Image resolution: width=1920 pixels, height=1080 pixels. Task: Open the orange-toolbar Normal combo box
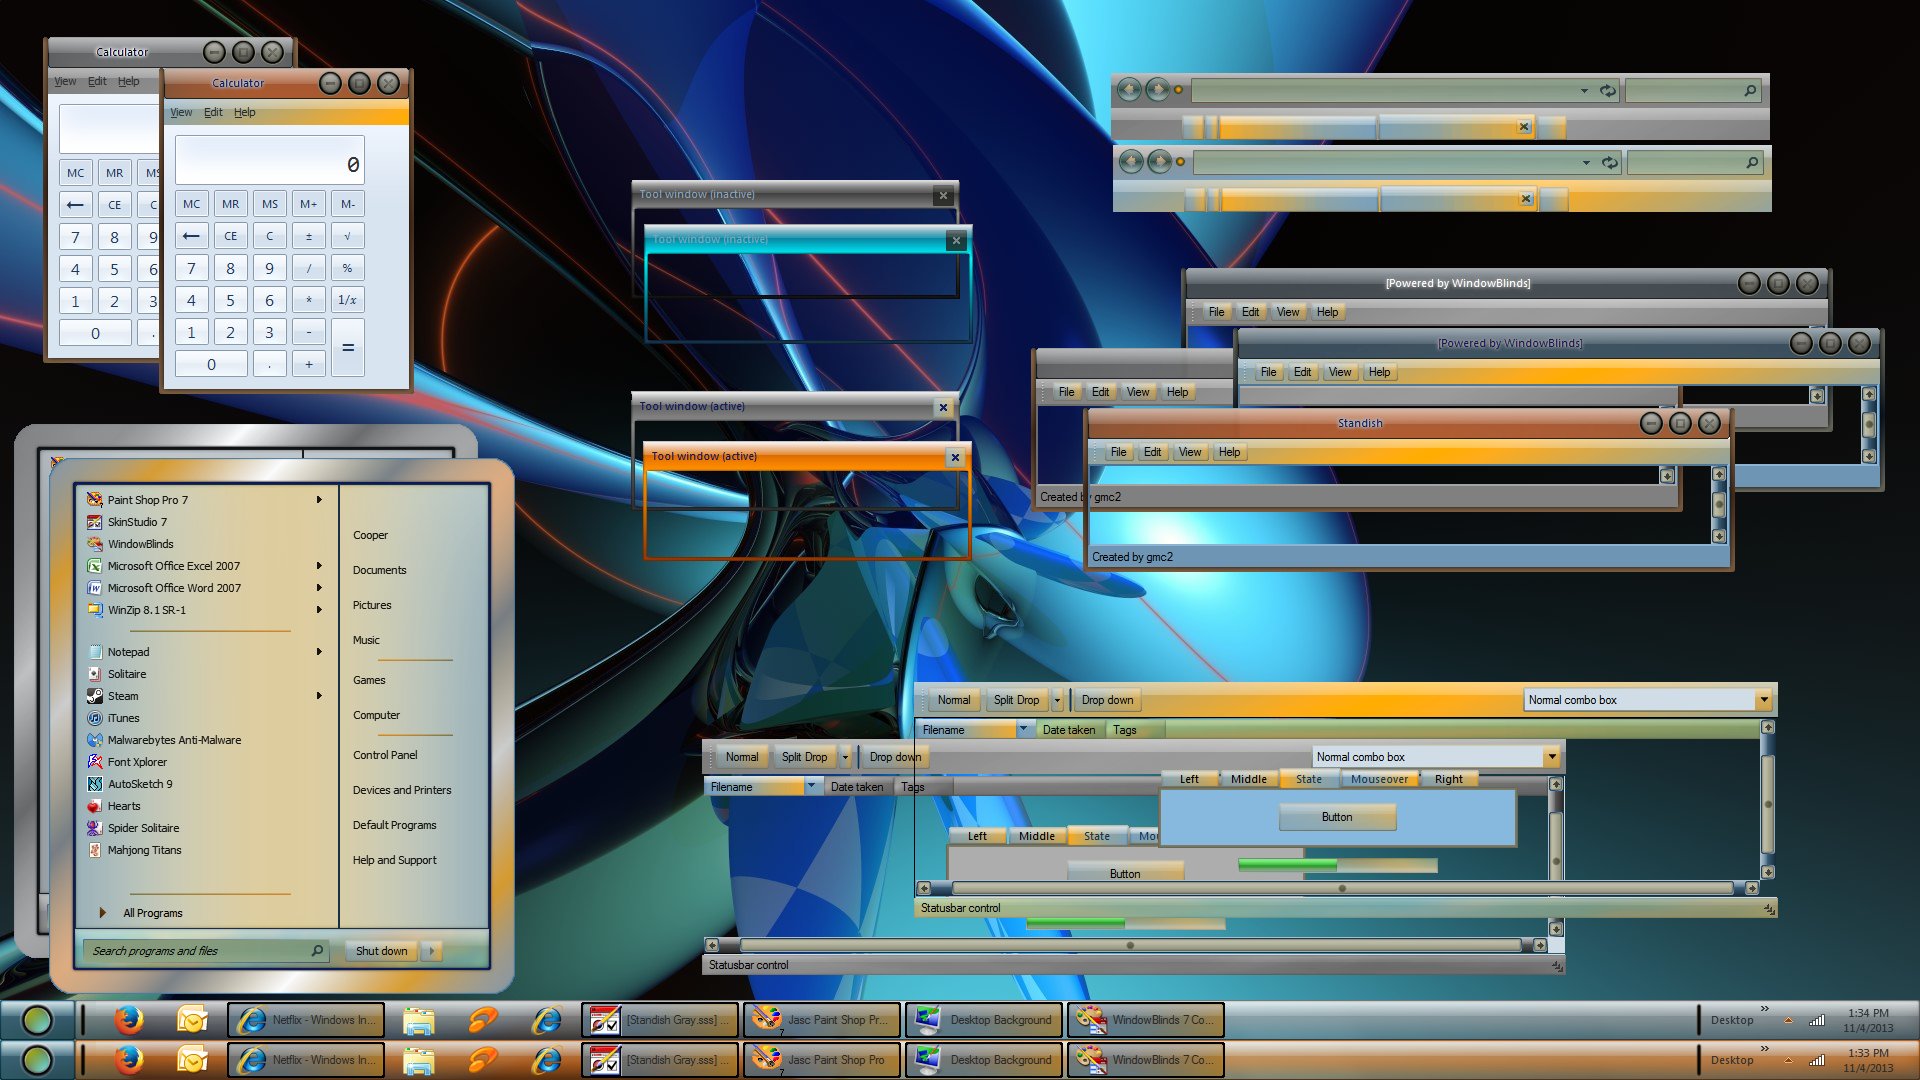point(1648,700)
